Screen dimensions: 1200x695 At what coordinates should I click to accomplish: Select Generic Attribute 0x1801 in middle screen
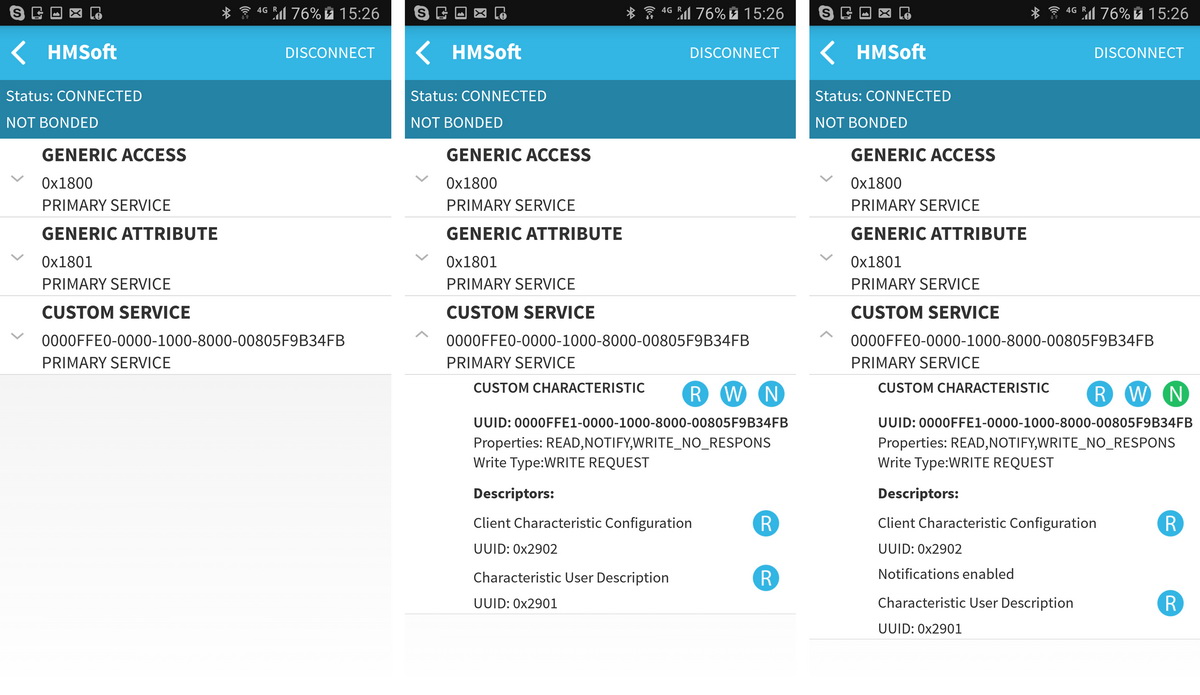point(600,257)
